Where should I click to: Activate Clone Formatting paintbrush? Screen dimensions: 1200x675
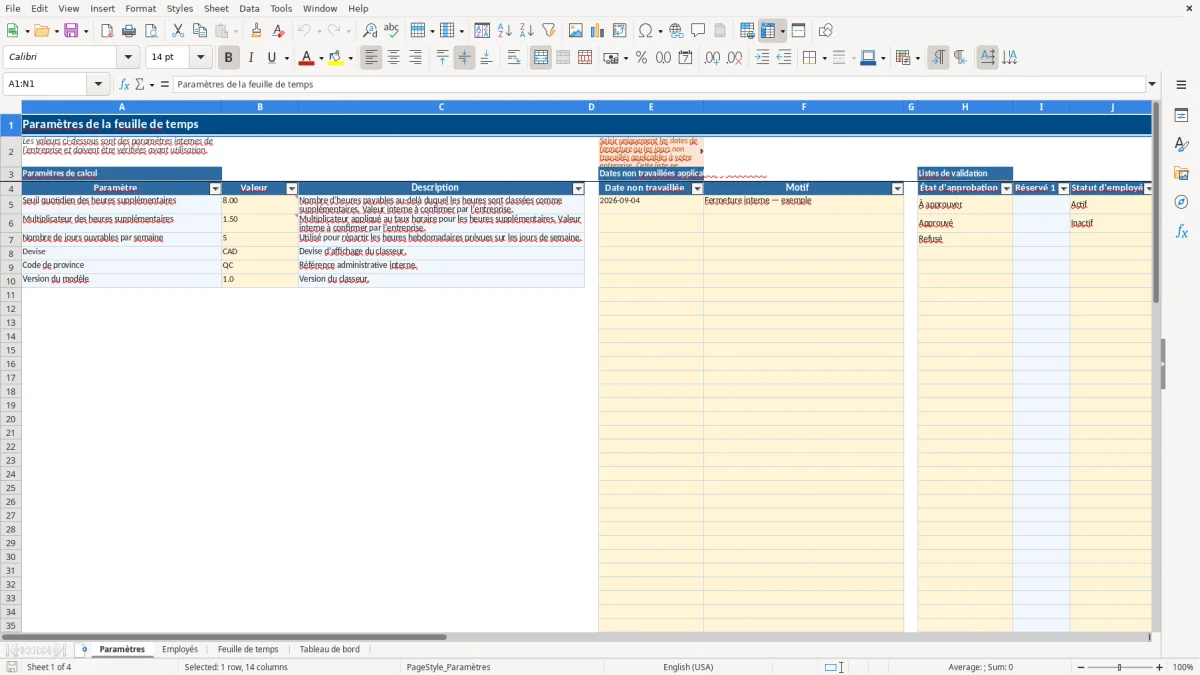pyautogui.click(x=257, y=31)
